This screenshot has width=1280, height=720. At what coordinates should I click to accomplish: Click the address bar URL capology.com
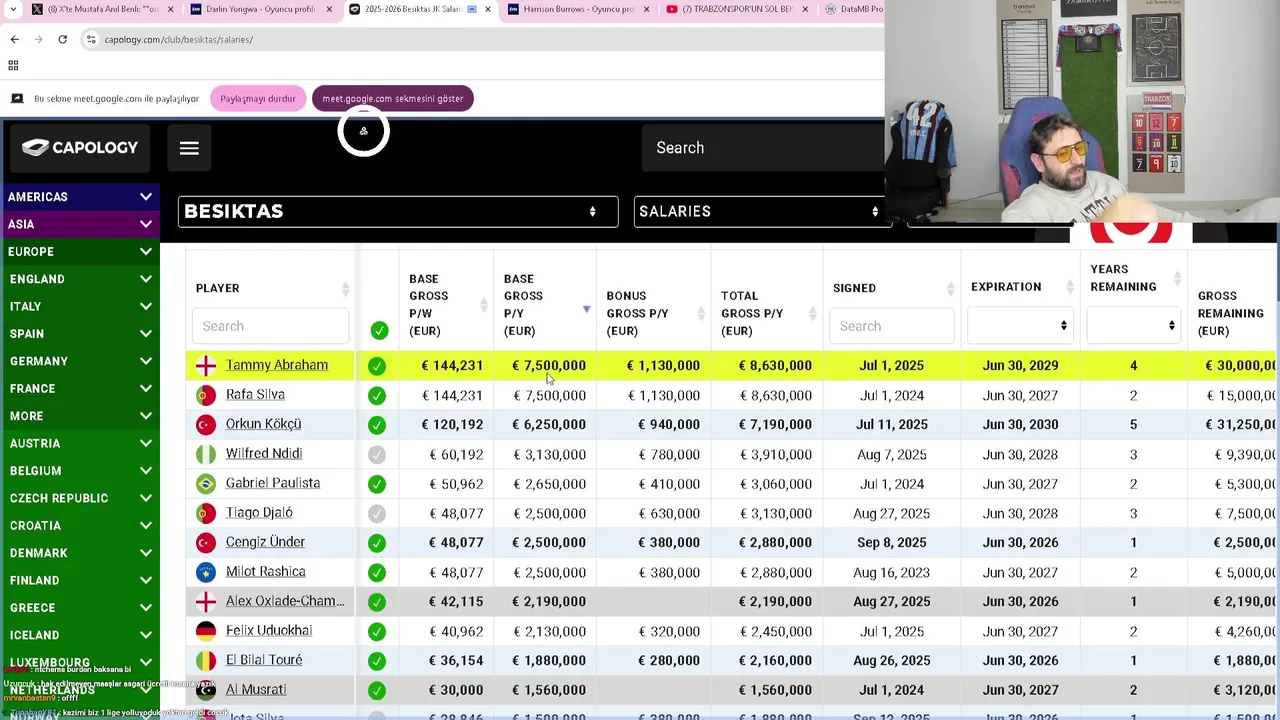[x=178, y=39]
